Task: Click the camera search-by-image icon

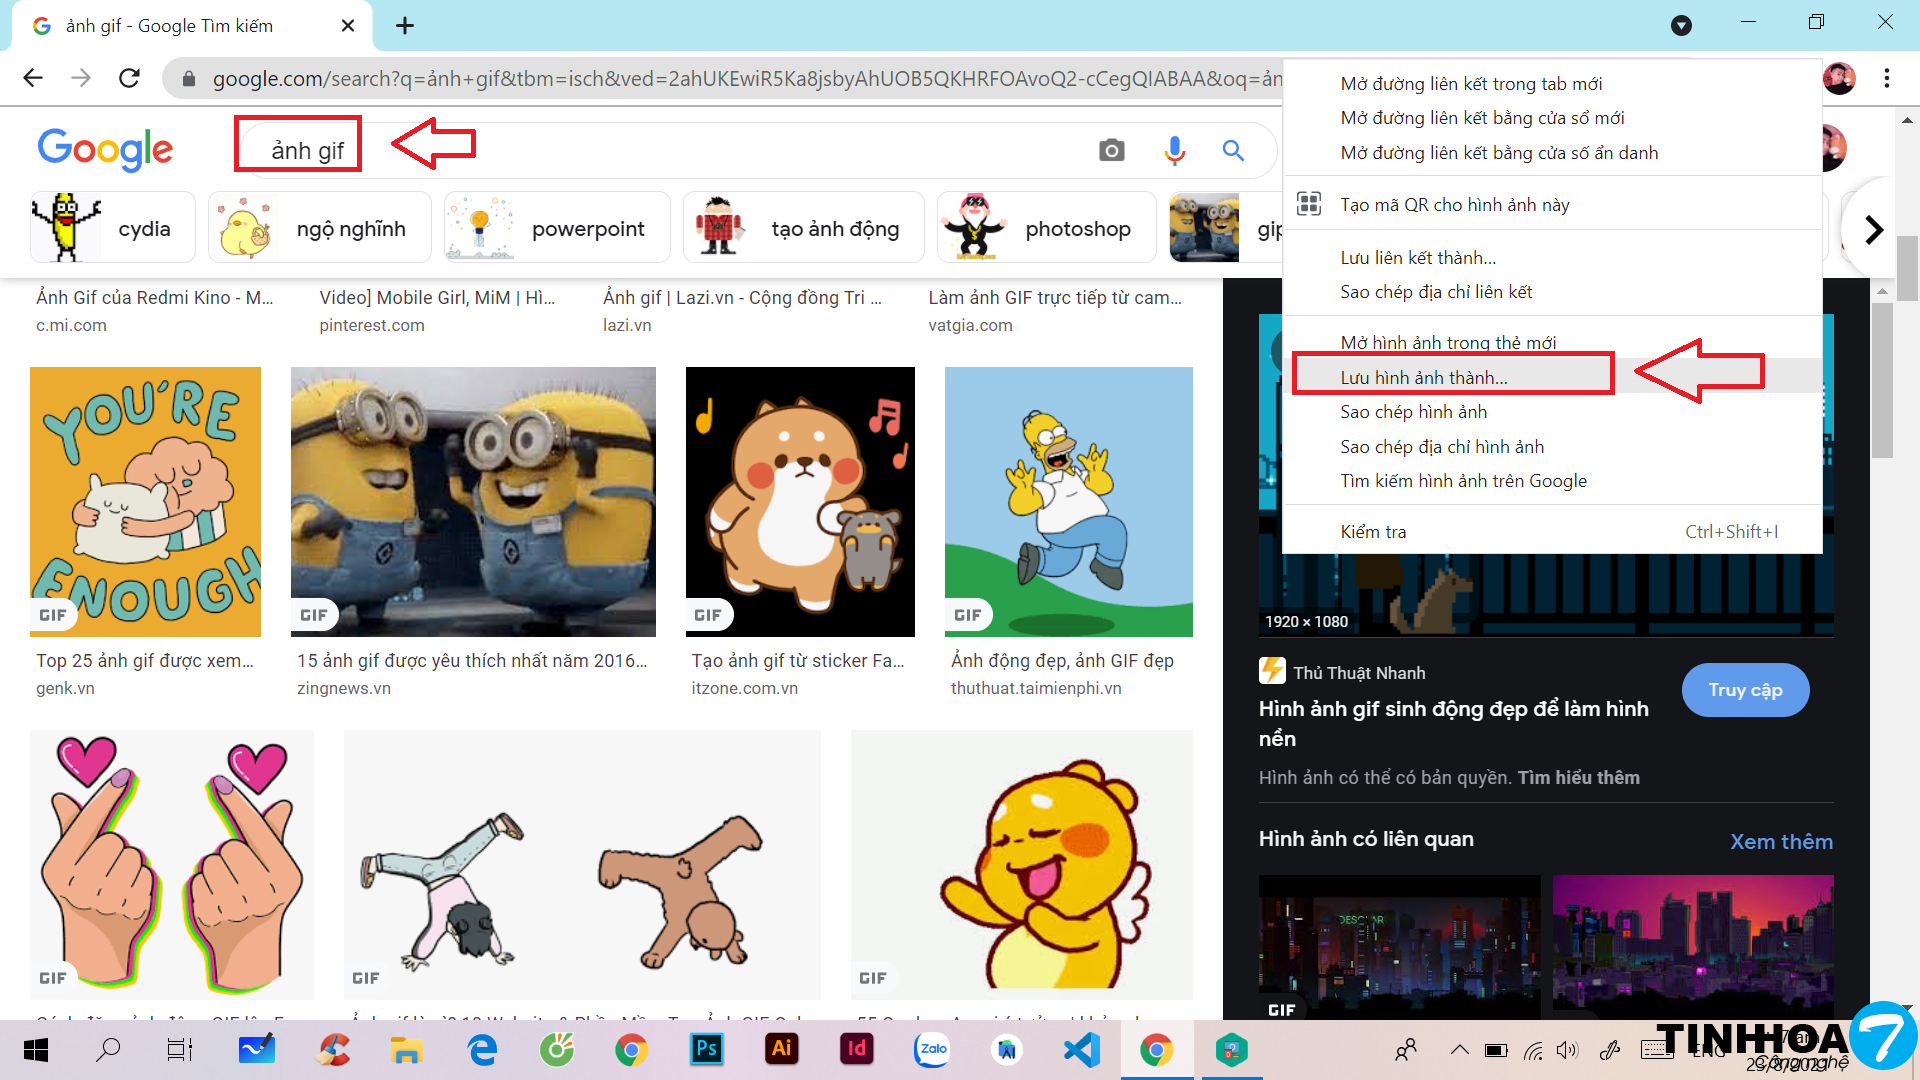Action: pos(1111,150)
